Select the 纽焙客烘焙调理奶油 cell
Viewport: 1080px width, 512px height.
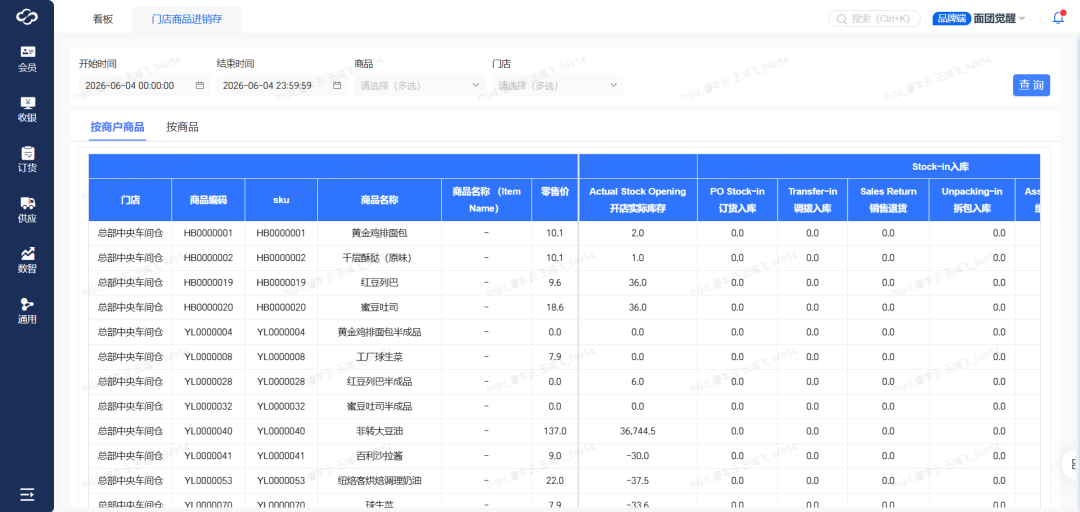click(x=380, y=481)
